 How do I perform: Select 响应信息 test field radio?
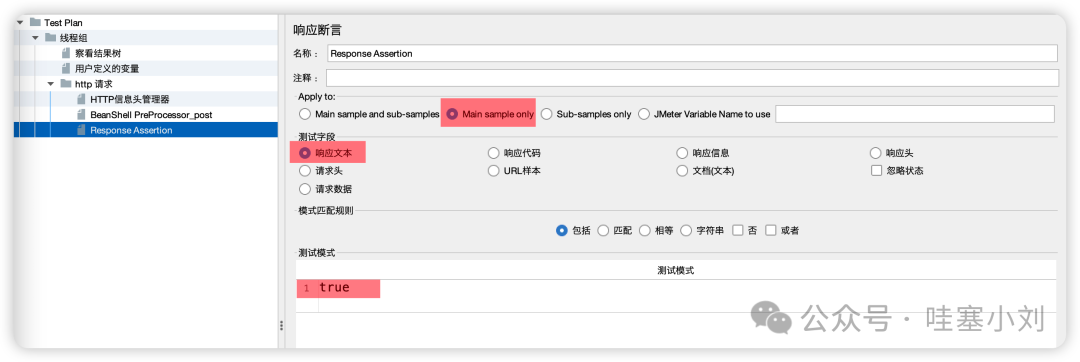(682, 153)
